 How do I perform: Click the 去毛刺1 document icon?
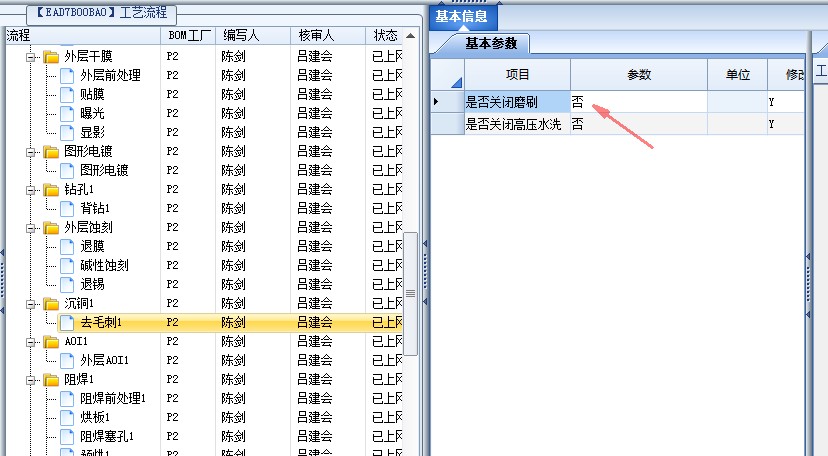(x=67, y=322)
